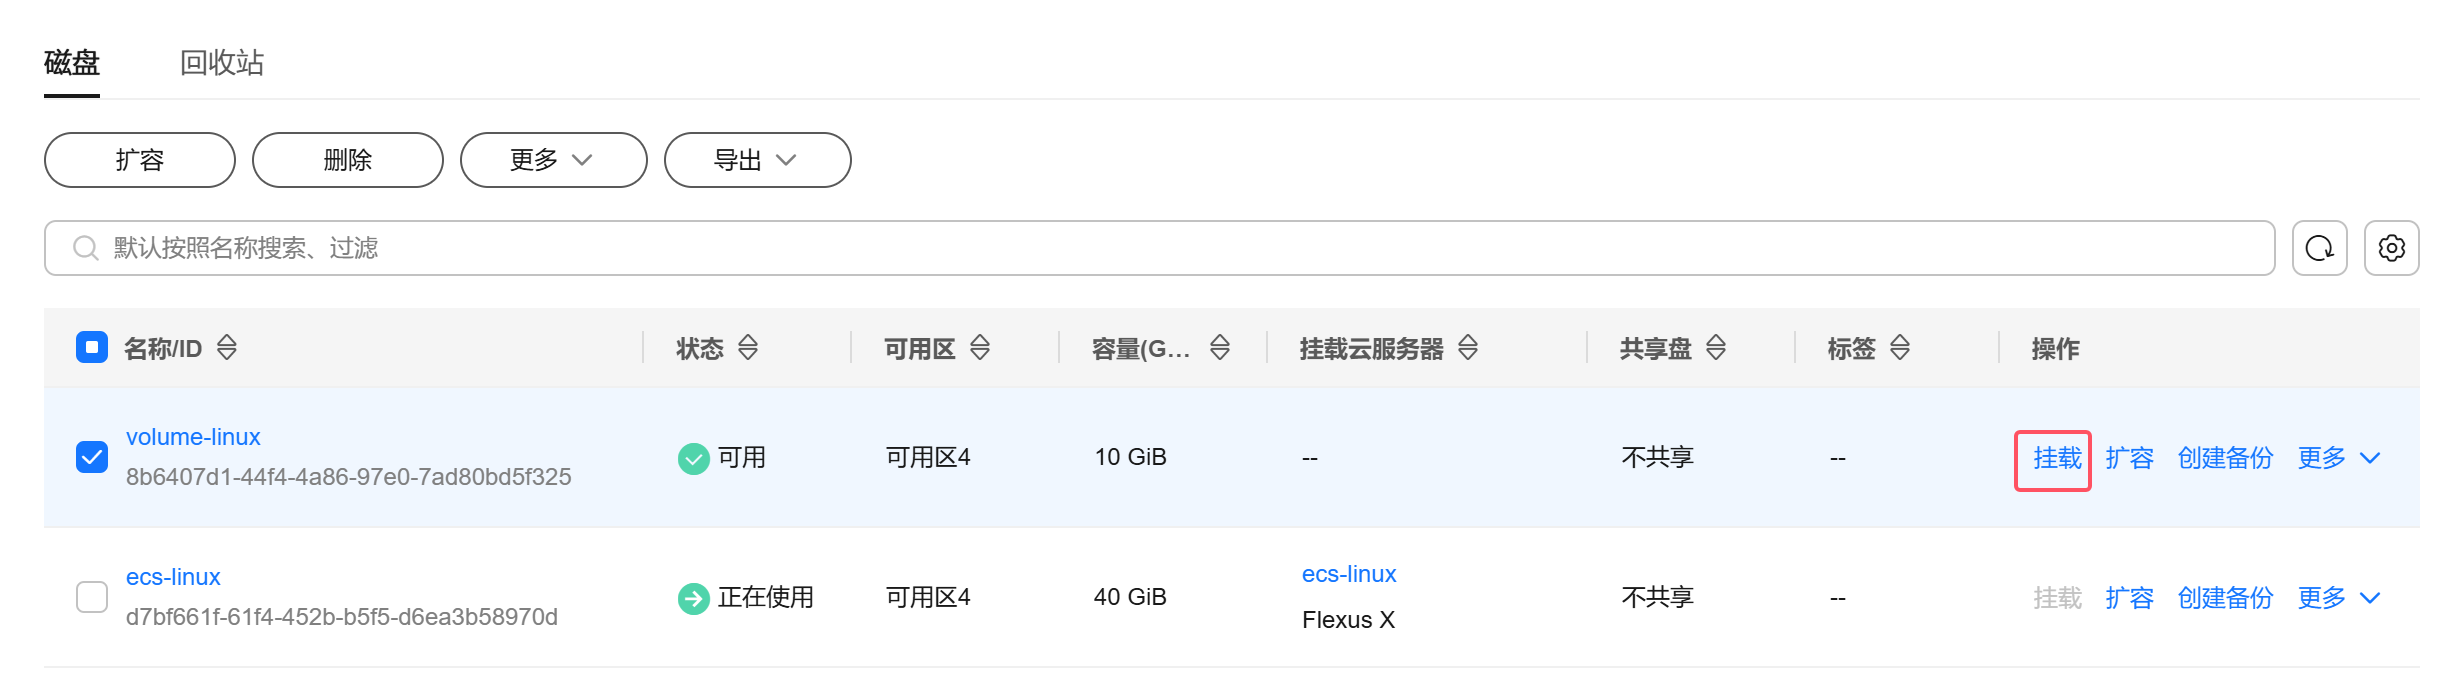The width and height of the screenshot is (2456, 680).
Task: Sort by the 标签 column sort icon
Action: pos(1900,347)
